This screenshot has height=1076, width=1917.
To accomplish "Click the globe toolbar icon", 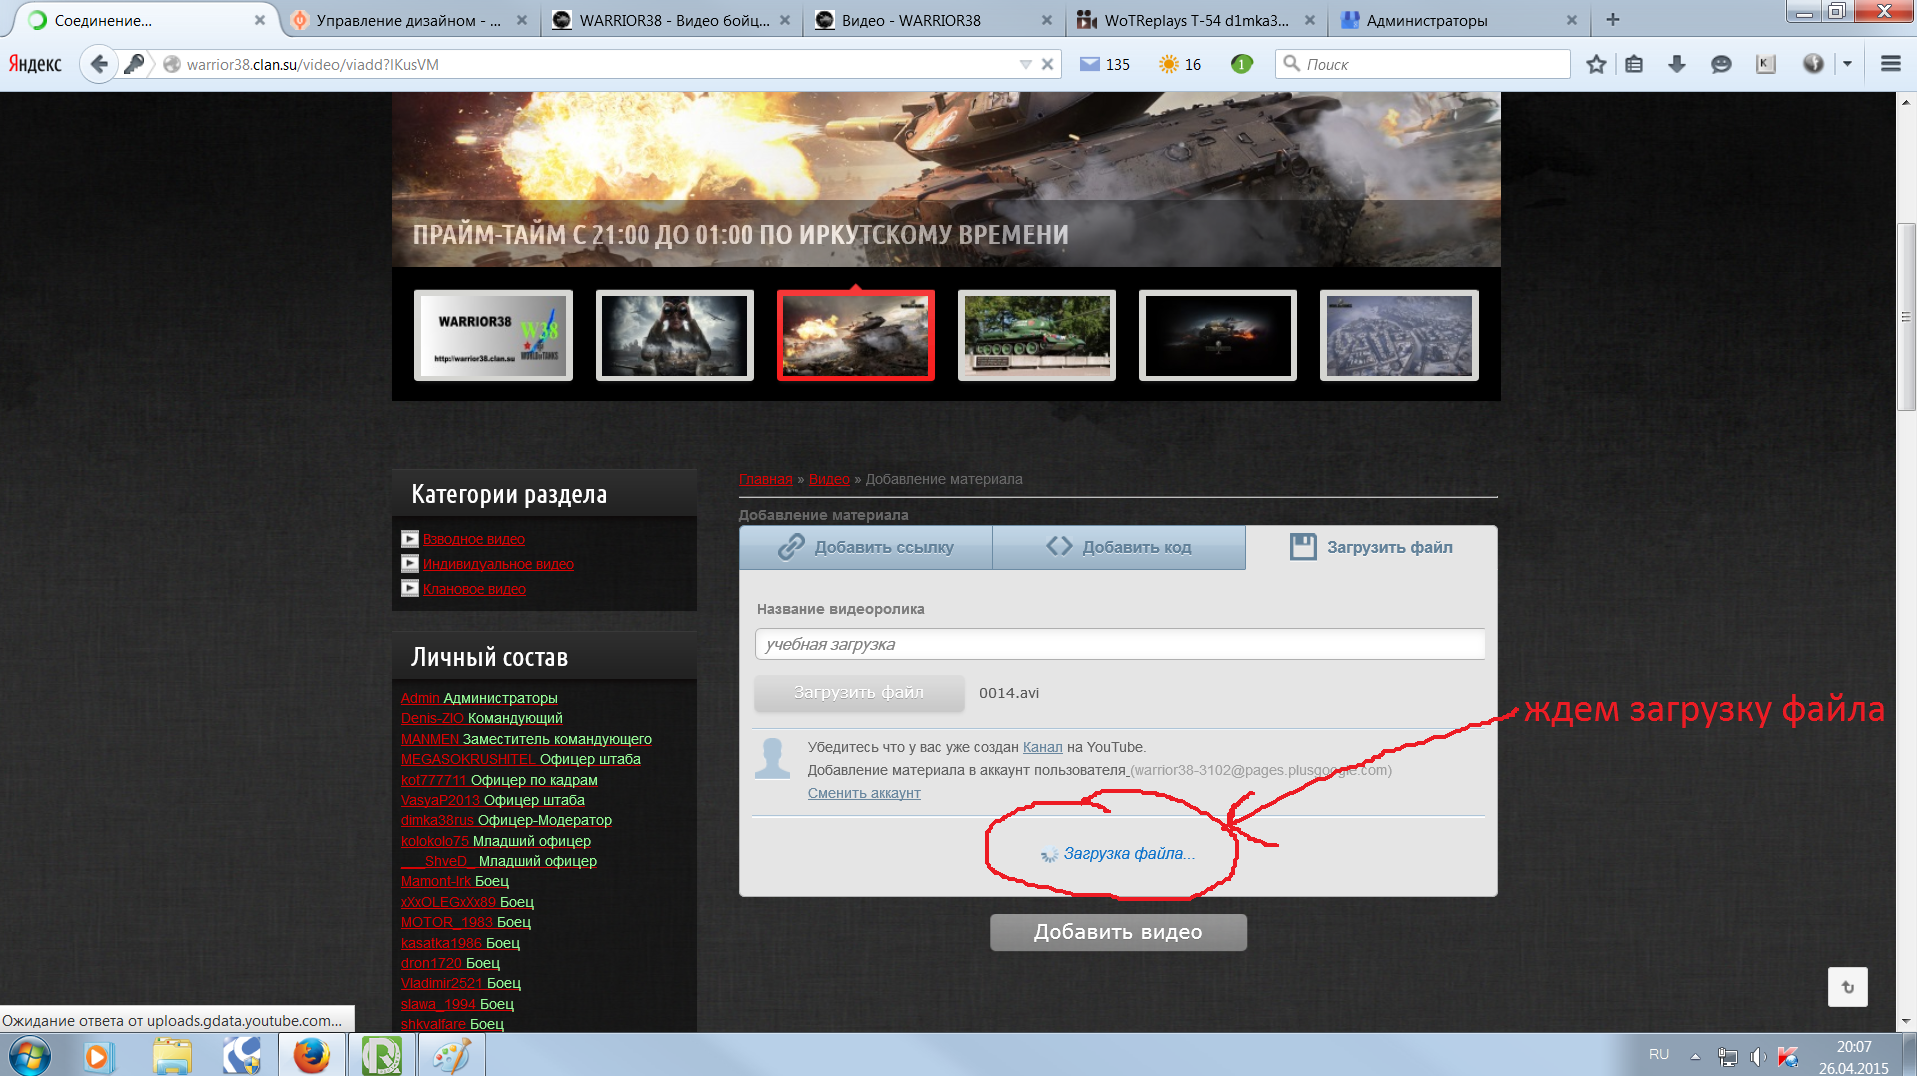I will [x=1813, y=64].
